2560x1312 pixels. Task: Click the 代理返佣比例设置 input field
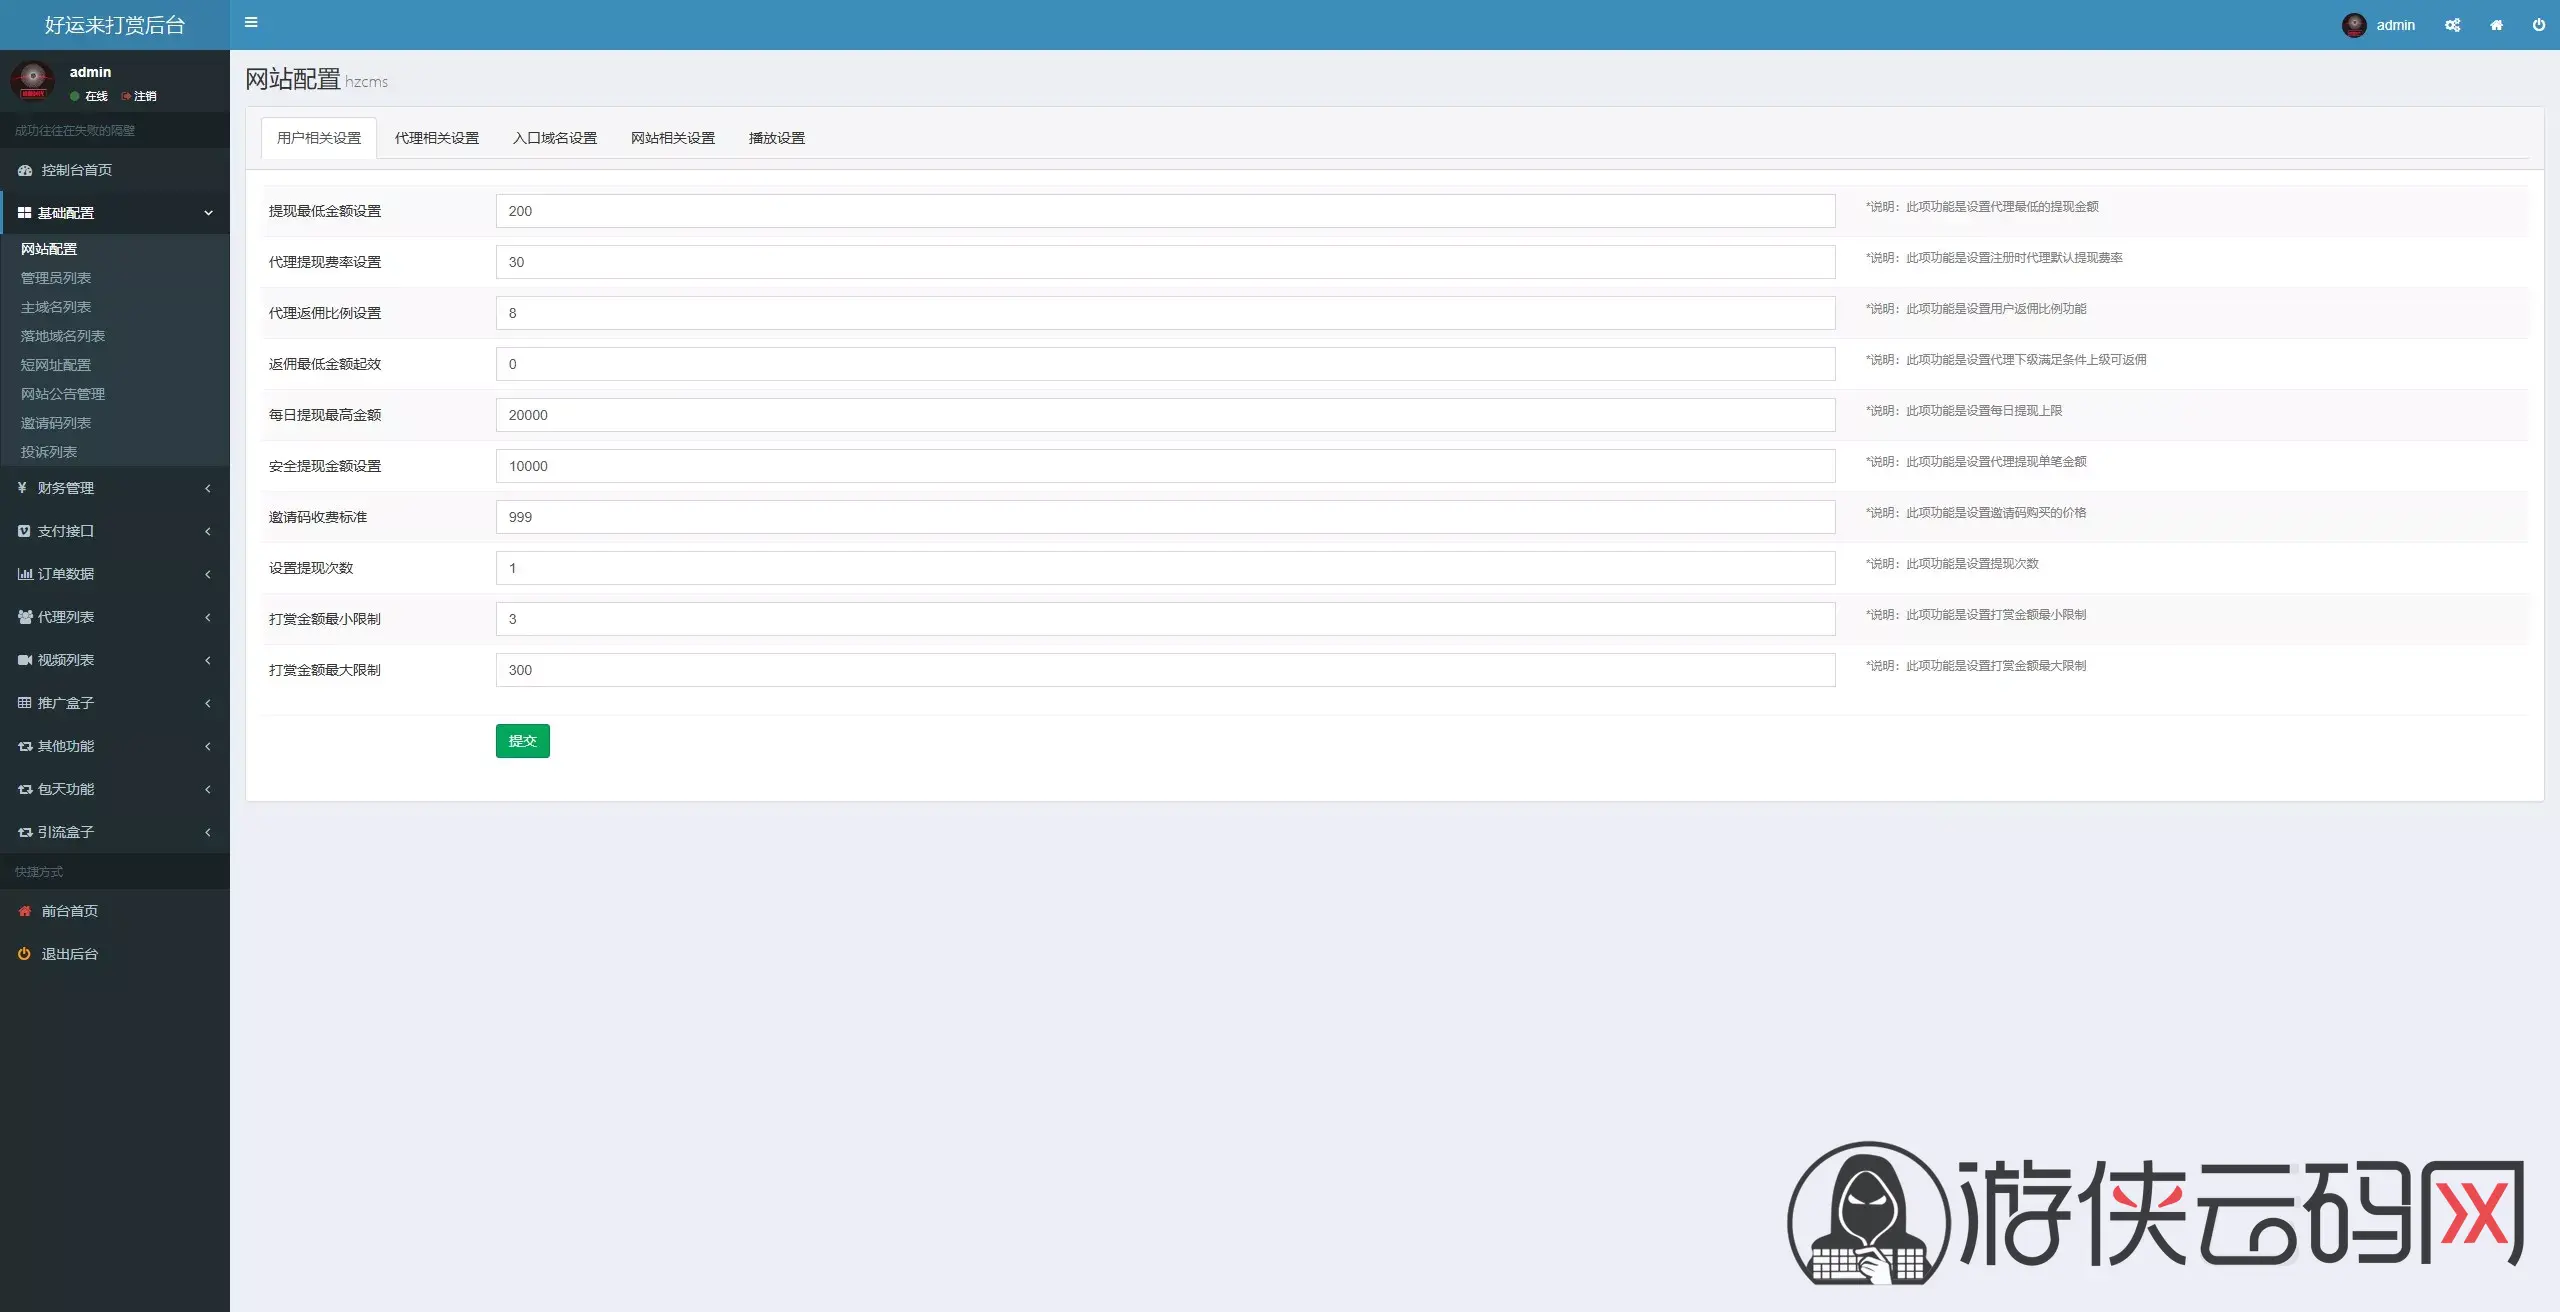pos(1165,313)
